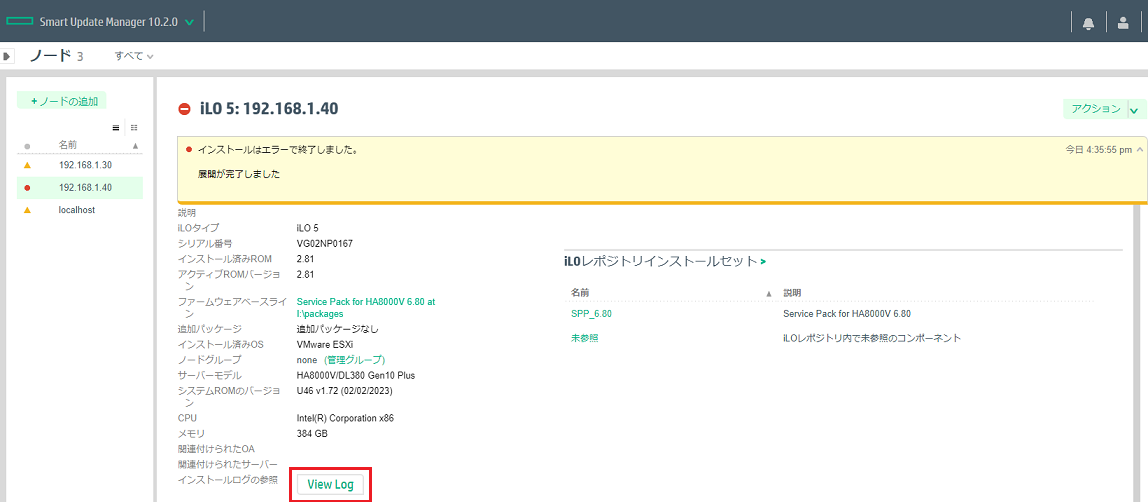Select node 192.168.1.30
This screenshot has height=502, width=1148.
(85, 165)
